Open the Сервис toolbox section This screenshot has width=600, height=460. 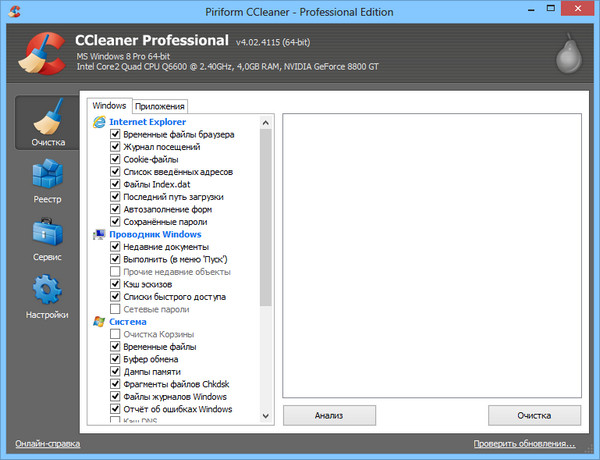coord(47,239)
